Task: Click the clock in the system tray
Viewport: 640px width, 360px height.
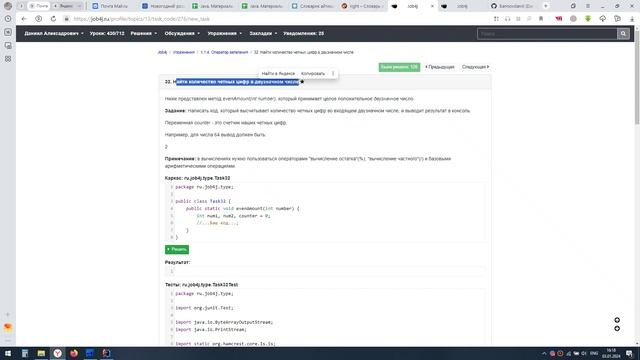Action: (x=611, y=353)
